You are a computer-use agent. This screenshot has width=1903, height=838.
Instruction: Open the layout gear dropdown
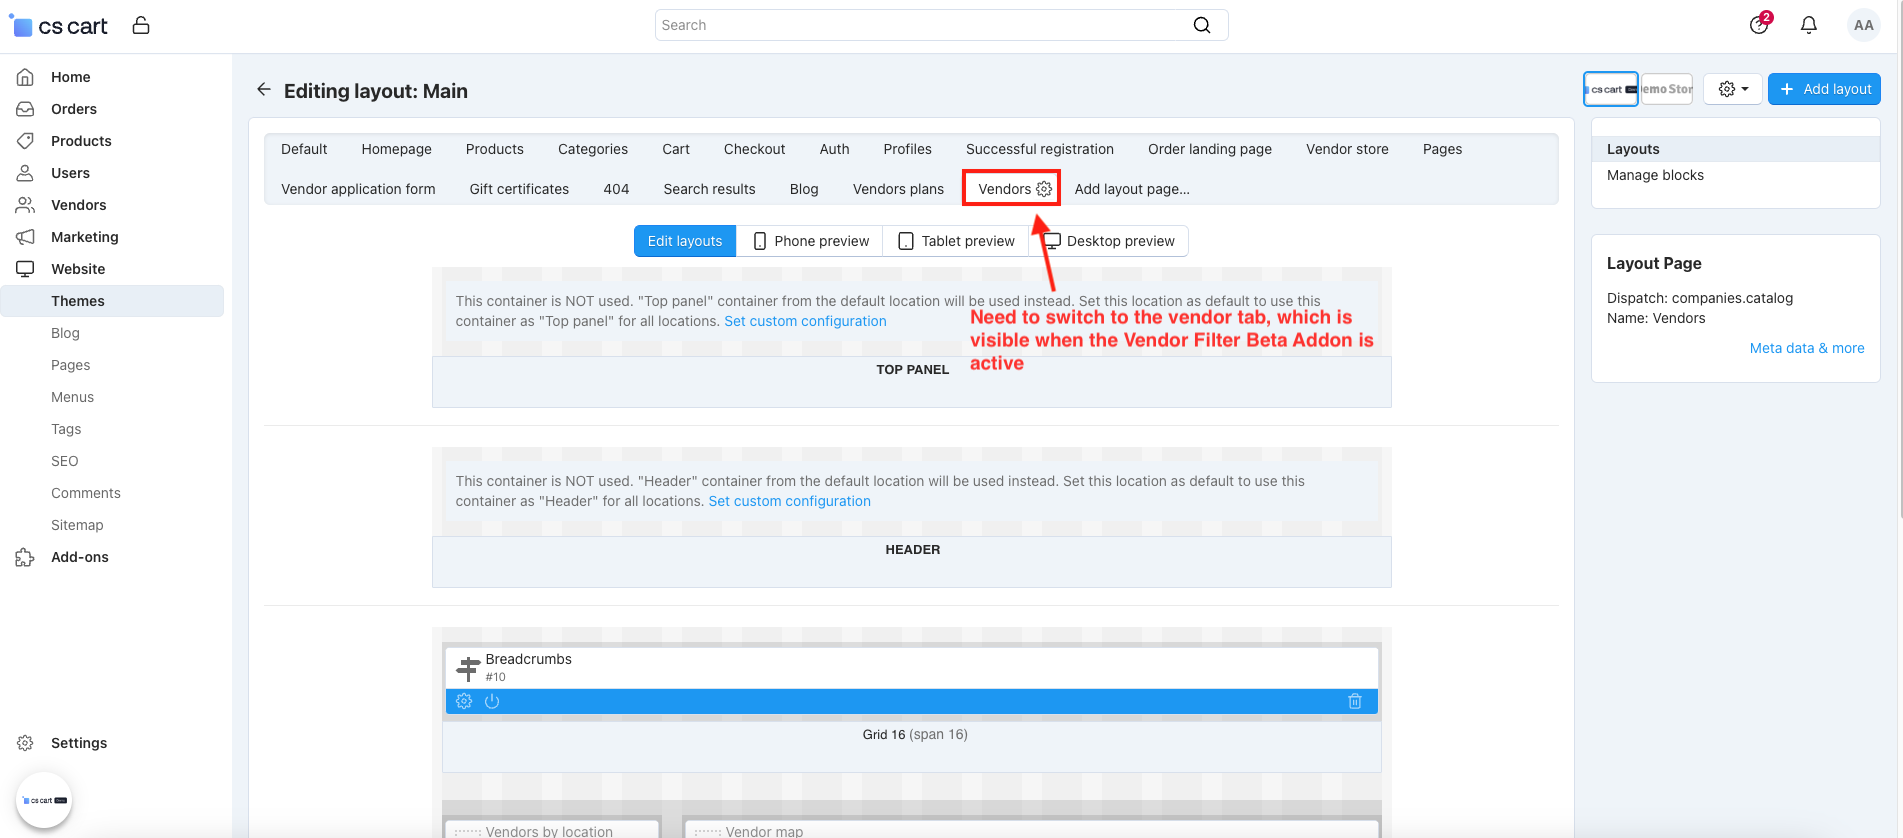[1733, 89]
